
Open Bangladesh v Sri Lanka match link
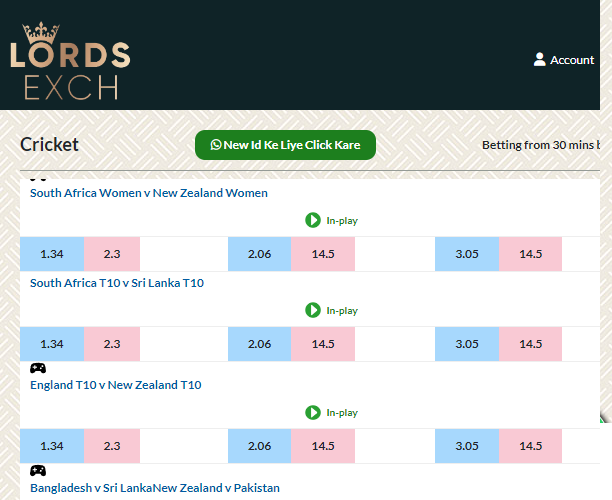coord(91,488)
